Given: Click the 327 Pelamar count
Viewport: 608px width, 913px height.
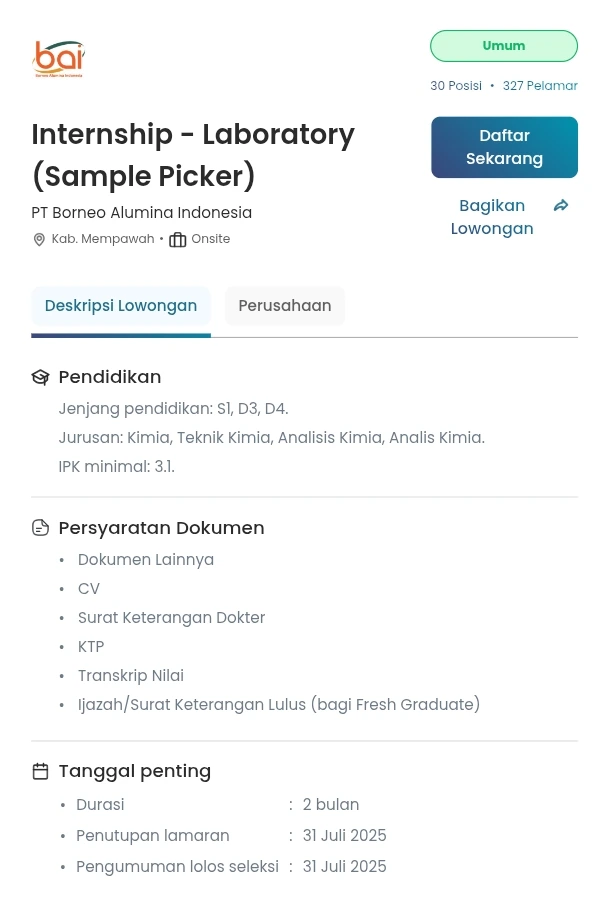Looking at the screenshot, I should coord(540,86).
